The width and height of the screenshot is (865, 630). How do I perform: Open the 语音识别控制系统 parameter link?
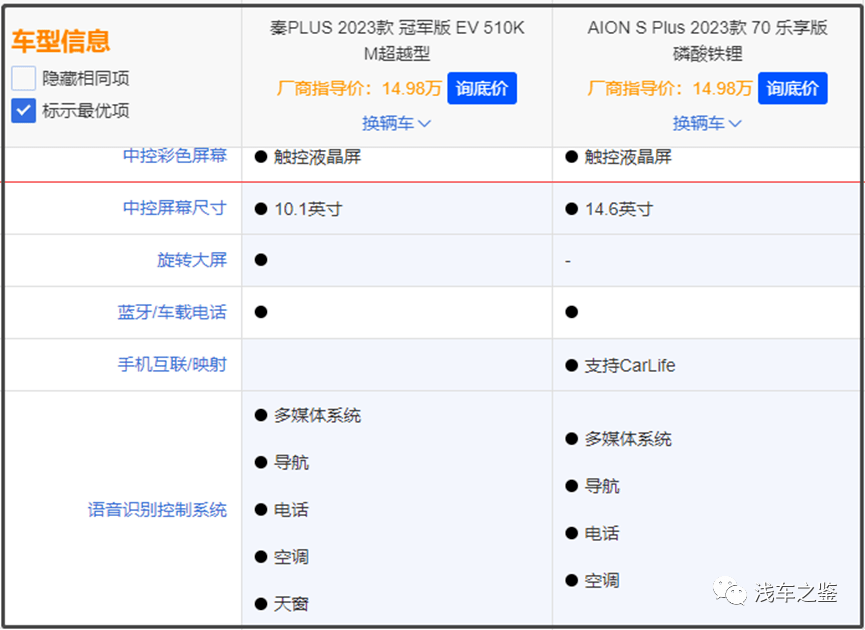click(158, 509)
